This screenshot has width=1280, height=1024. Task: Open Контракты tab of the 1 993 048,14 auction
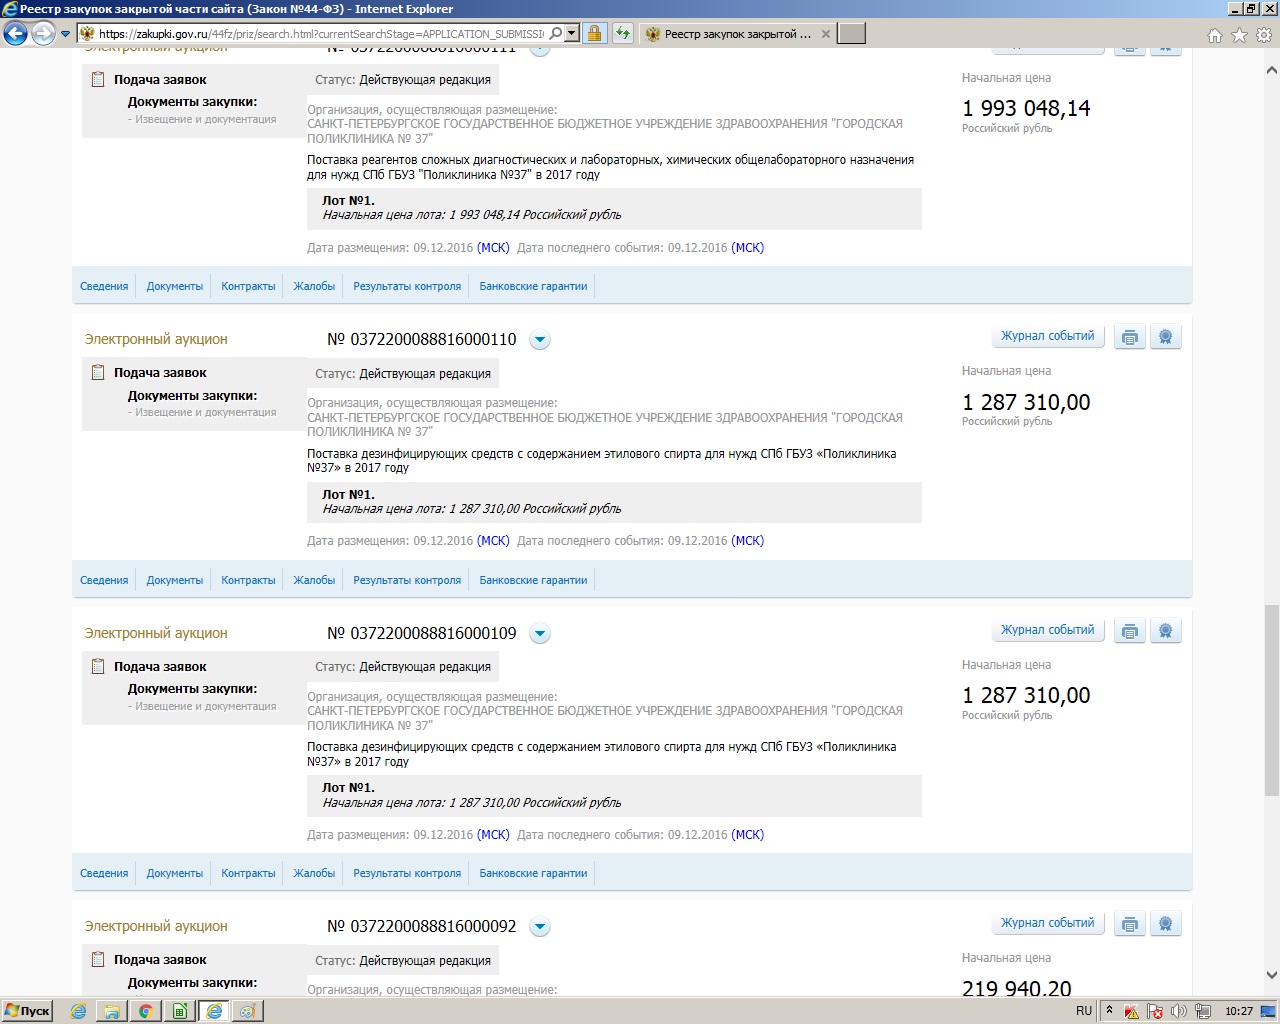pyautogui.click(x=248, y=286)
